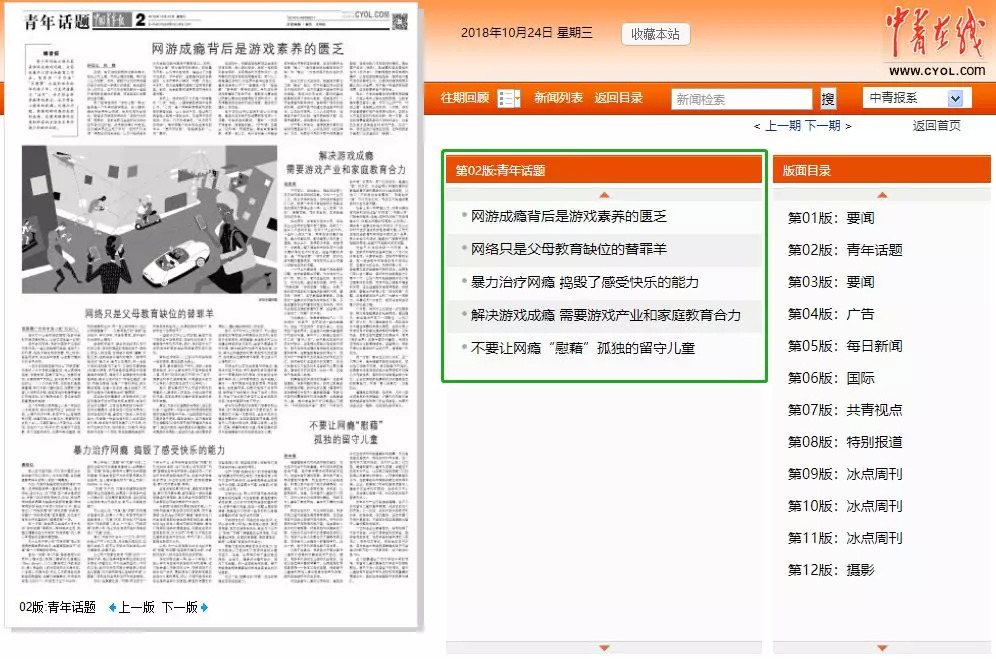Click newspaper headline 网络只是父母教育缺位的替罪羊
Screen dimensions: 996x659
point(149,313)
